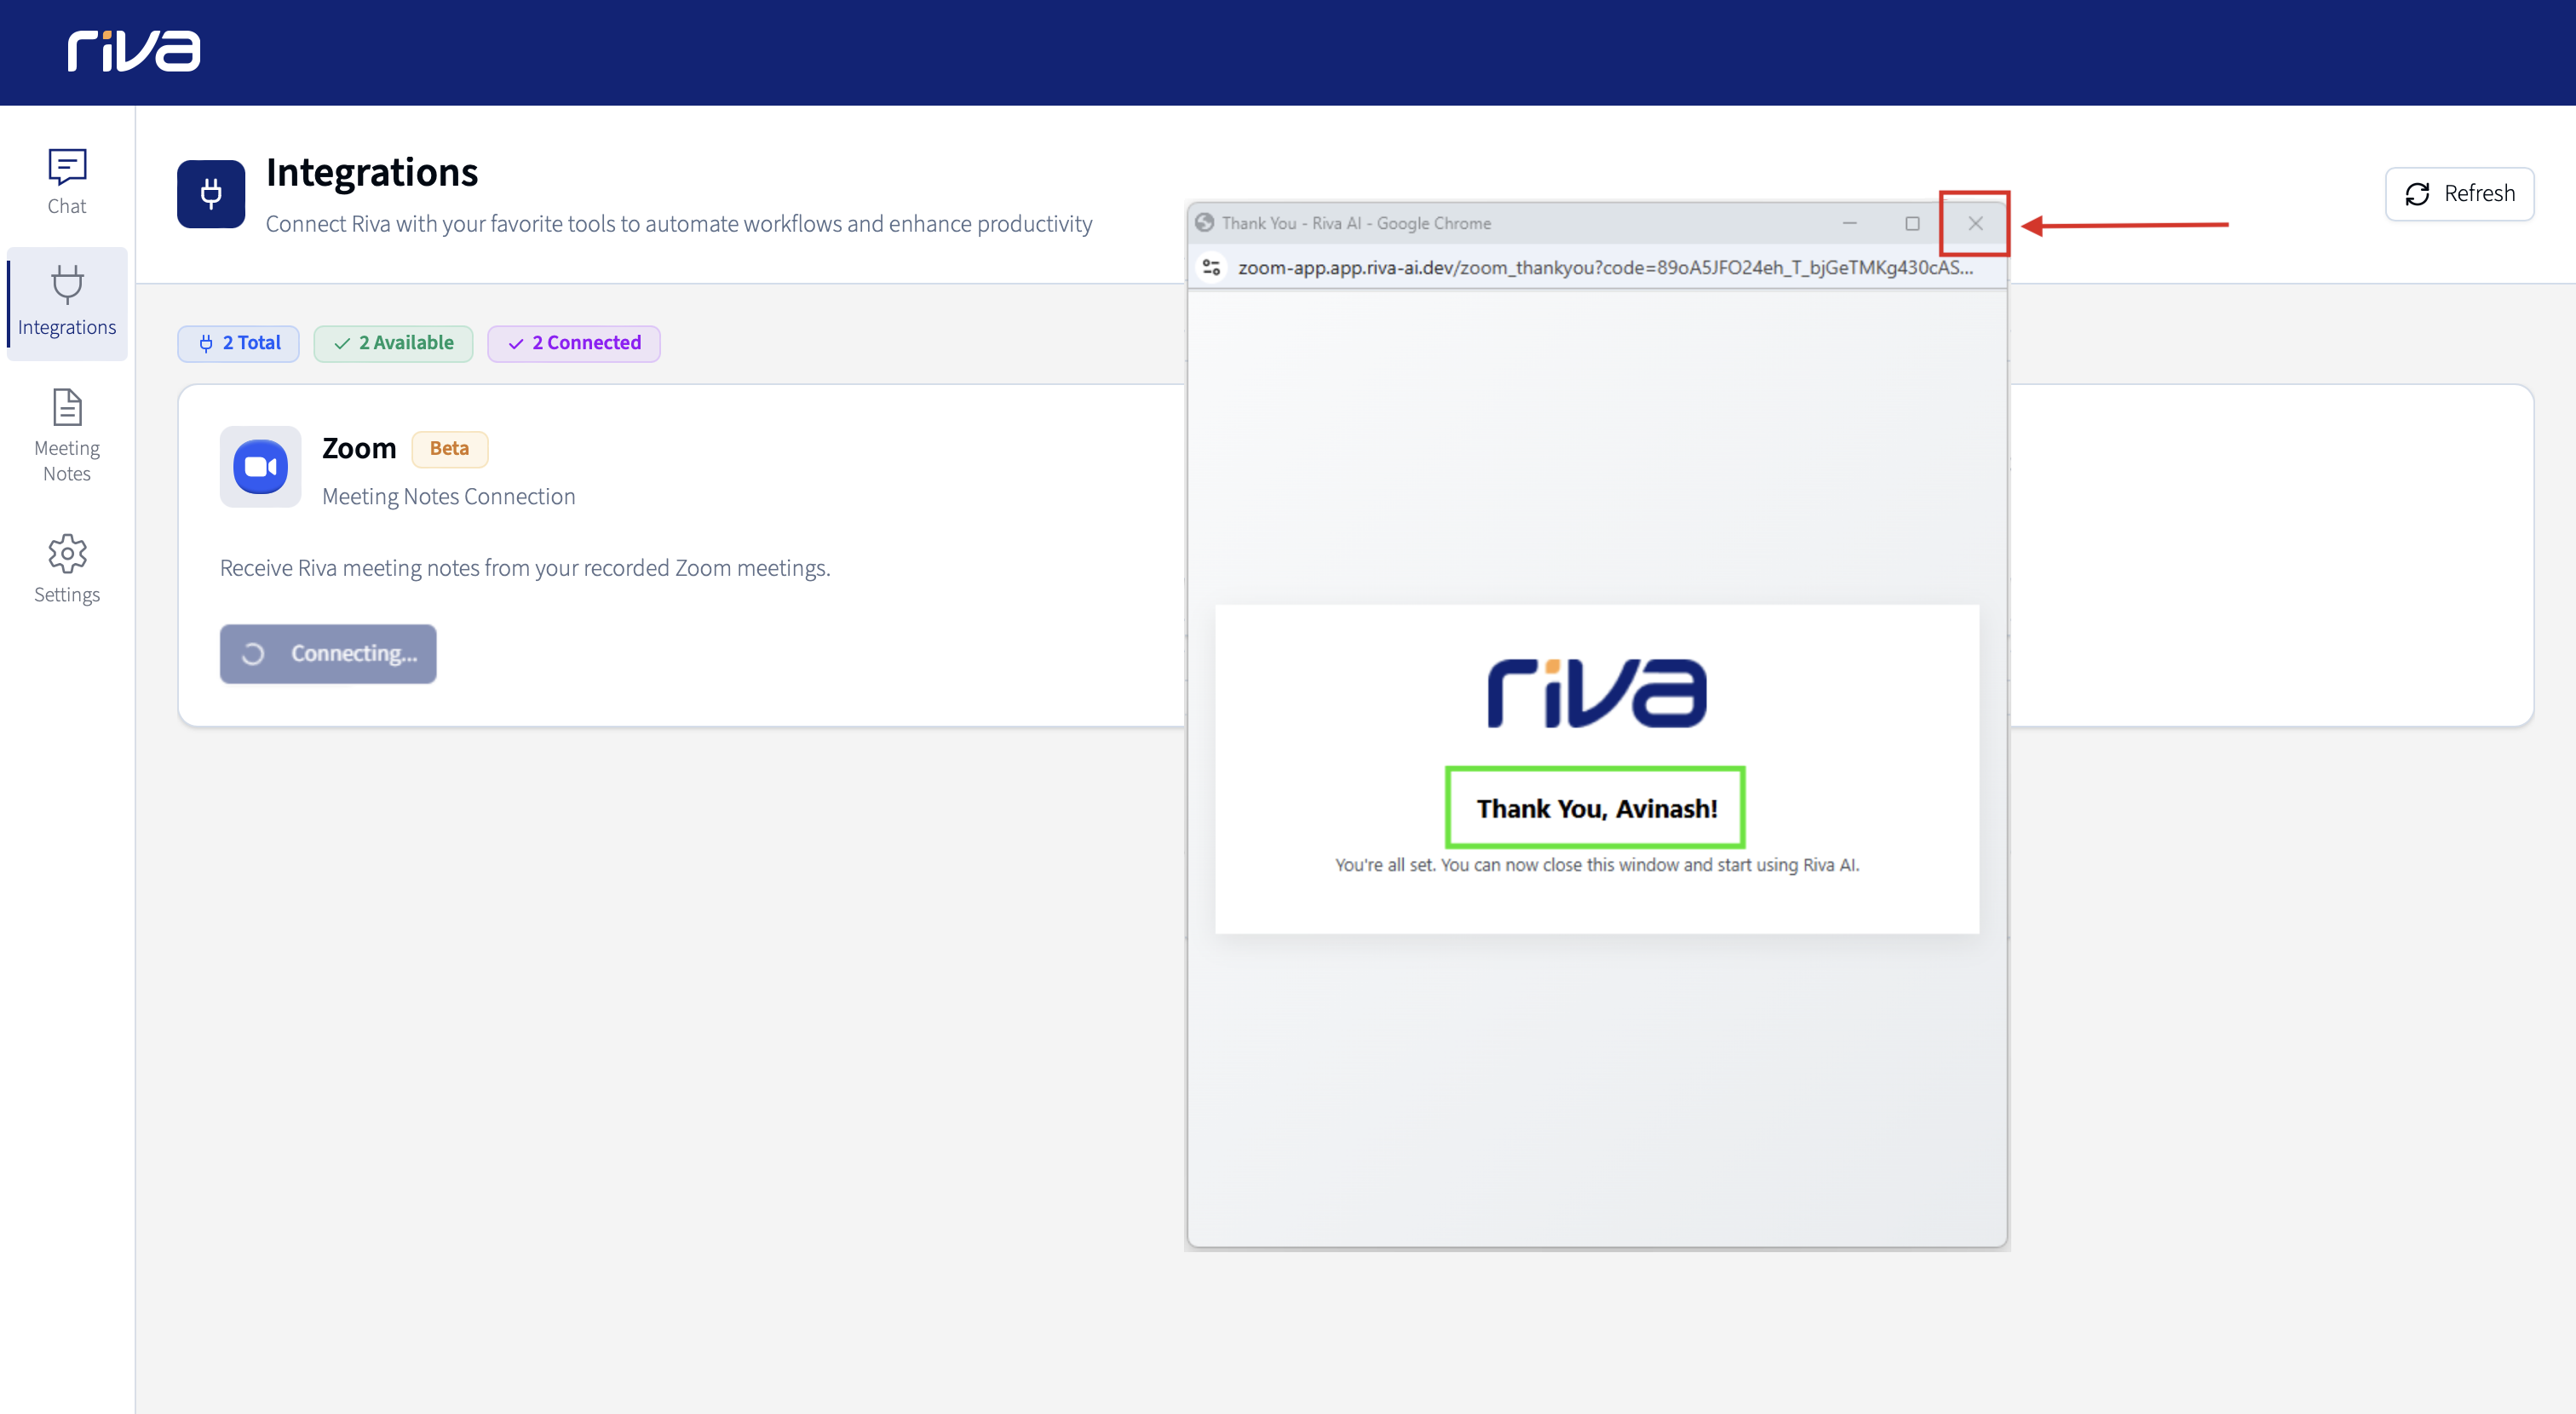Click the Riva logo inside the popup
Image resolution: width=2576 pixels, height=1414 pixels.
click(x=1597, y=693)
